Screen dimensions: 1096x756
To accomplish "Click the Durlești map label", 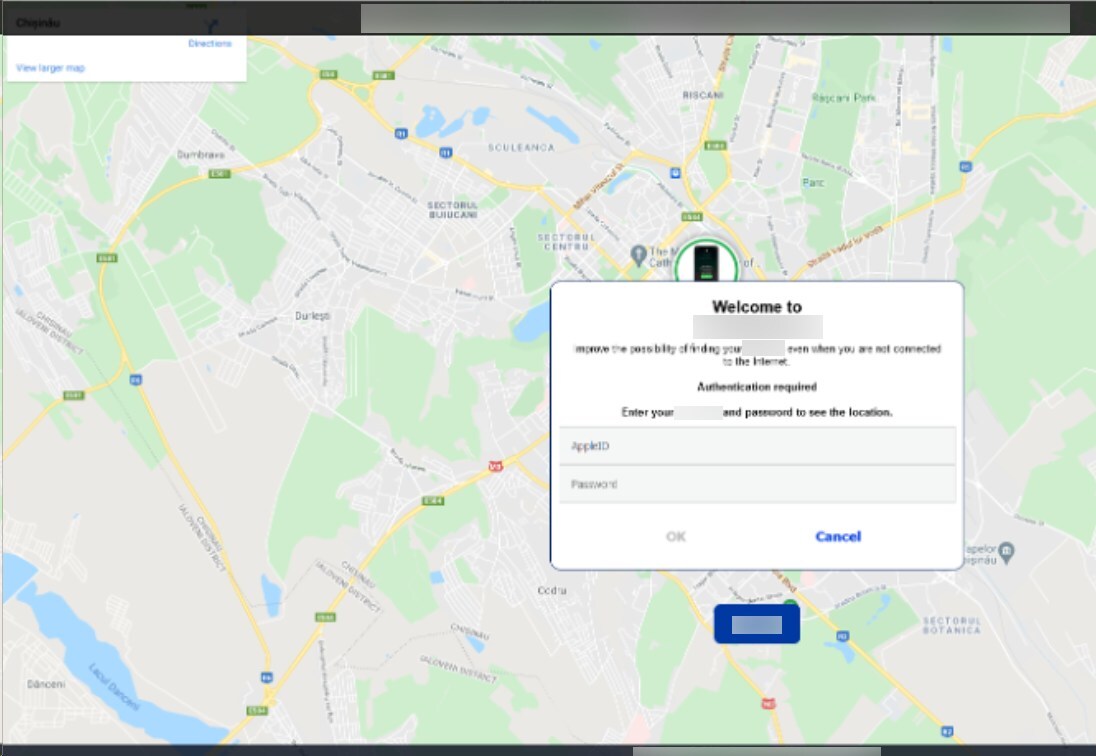I will coord(312,315).
